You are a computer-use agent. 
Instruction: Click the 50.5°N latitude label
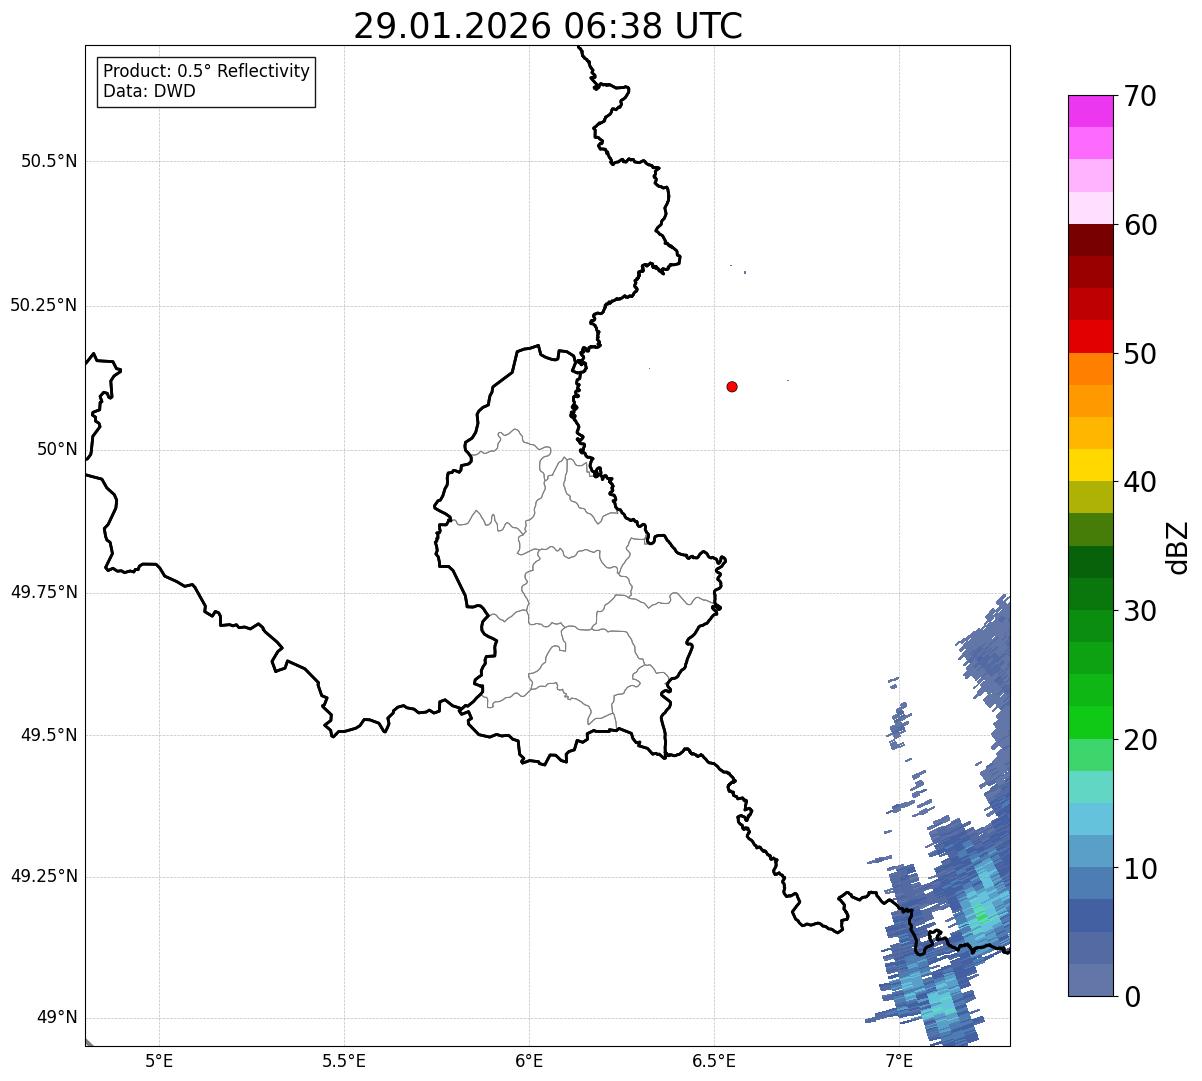(49, 161)
